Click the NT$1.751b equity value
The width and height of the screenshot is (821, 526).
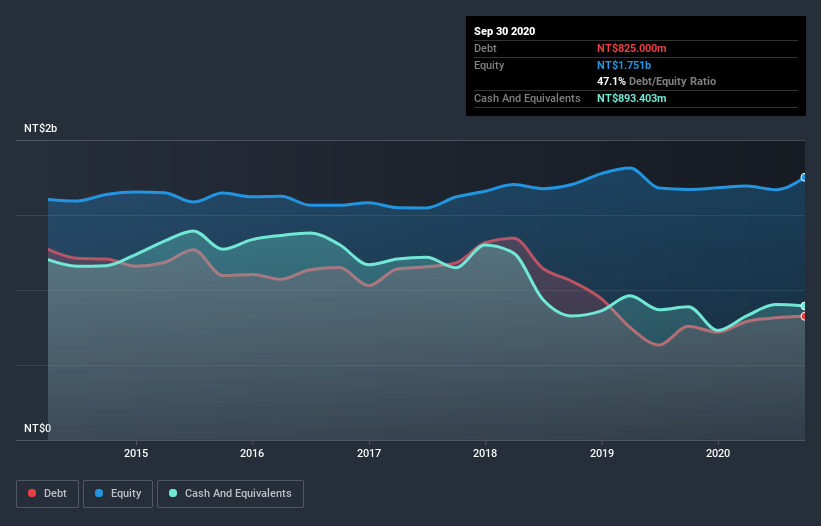[624, 65]
